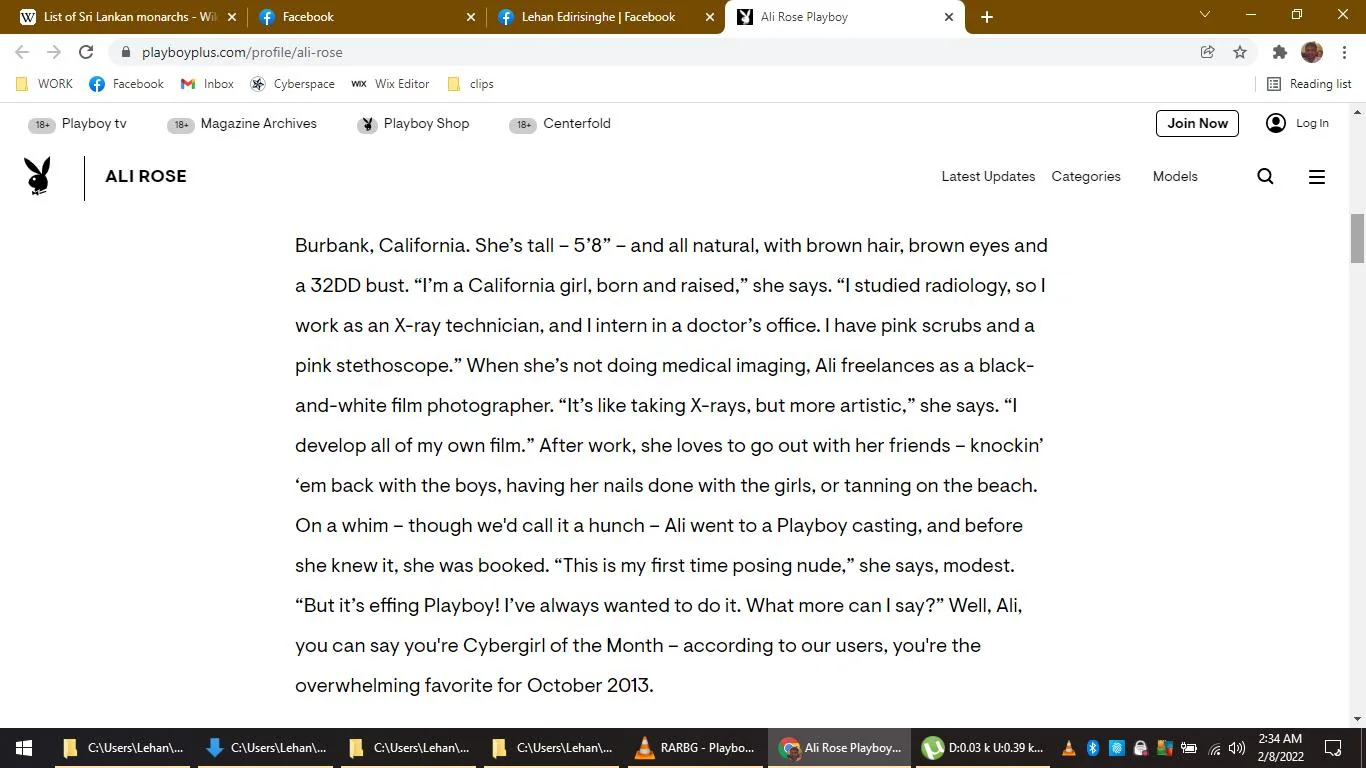Viewport: 1366px width, 768px height.
Task: Click the volume speaker tray icon
Action: pos(1237,748)
